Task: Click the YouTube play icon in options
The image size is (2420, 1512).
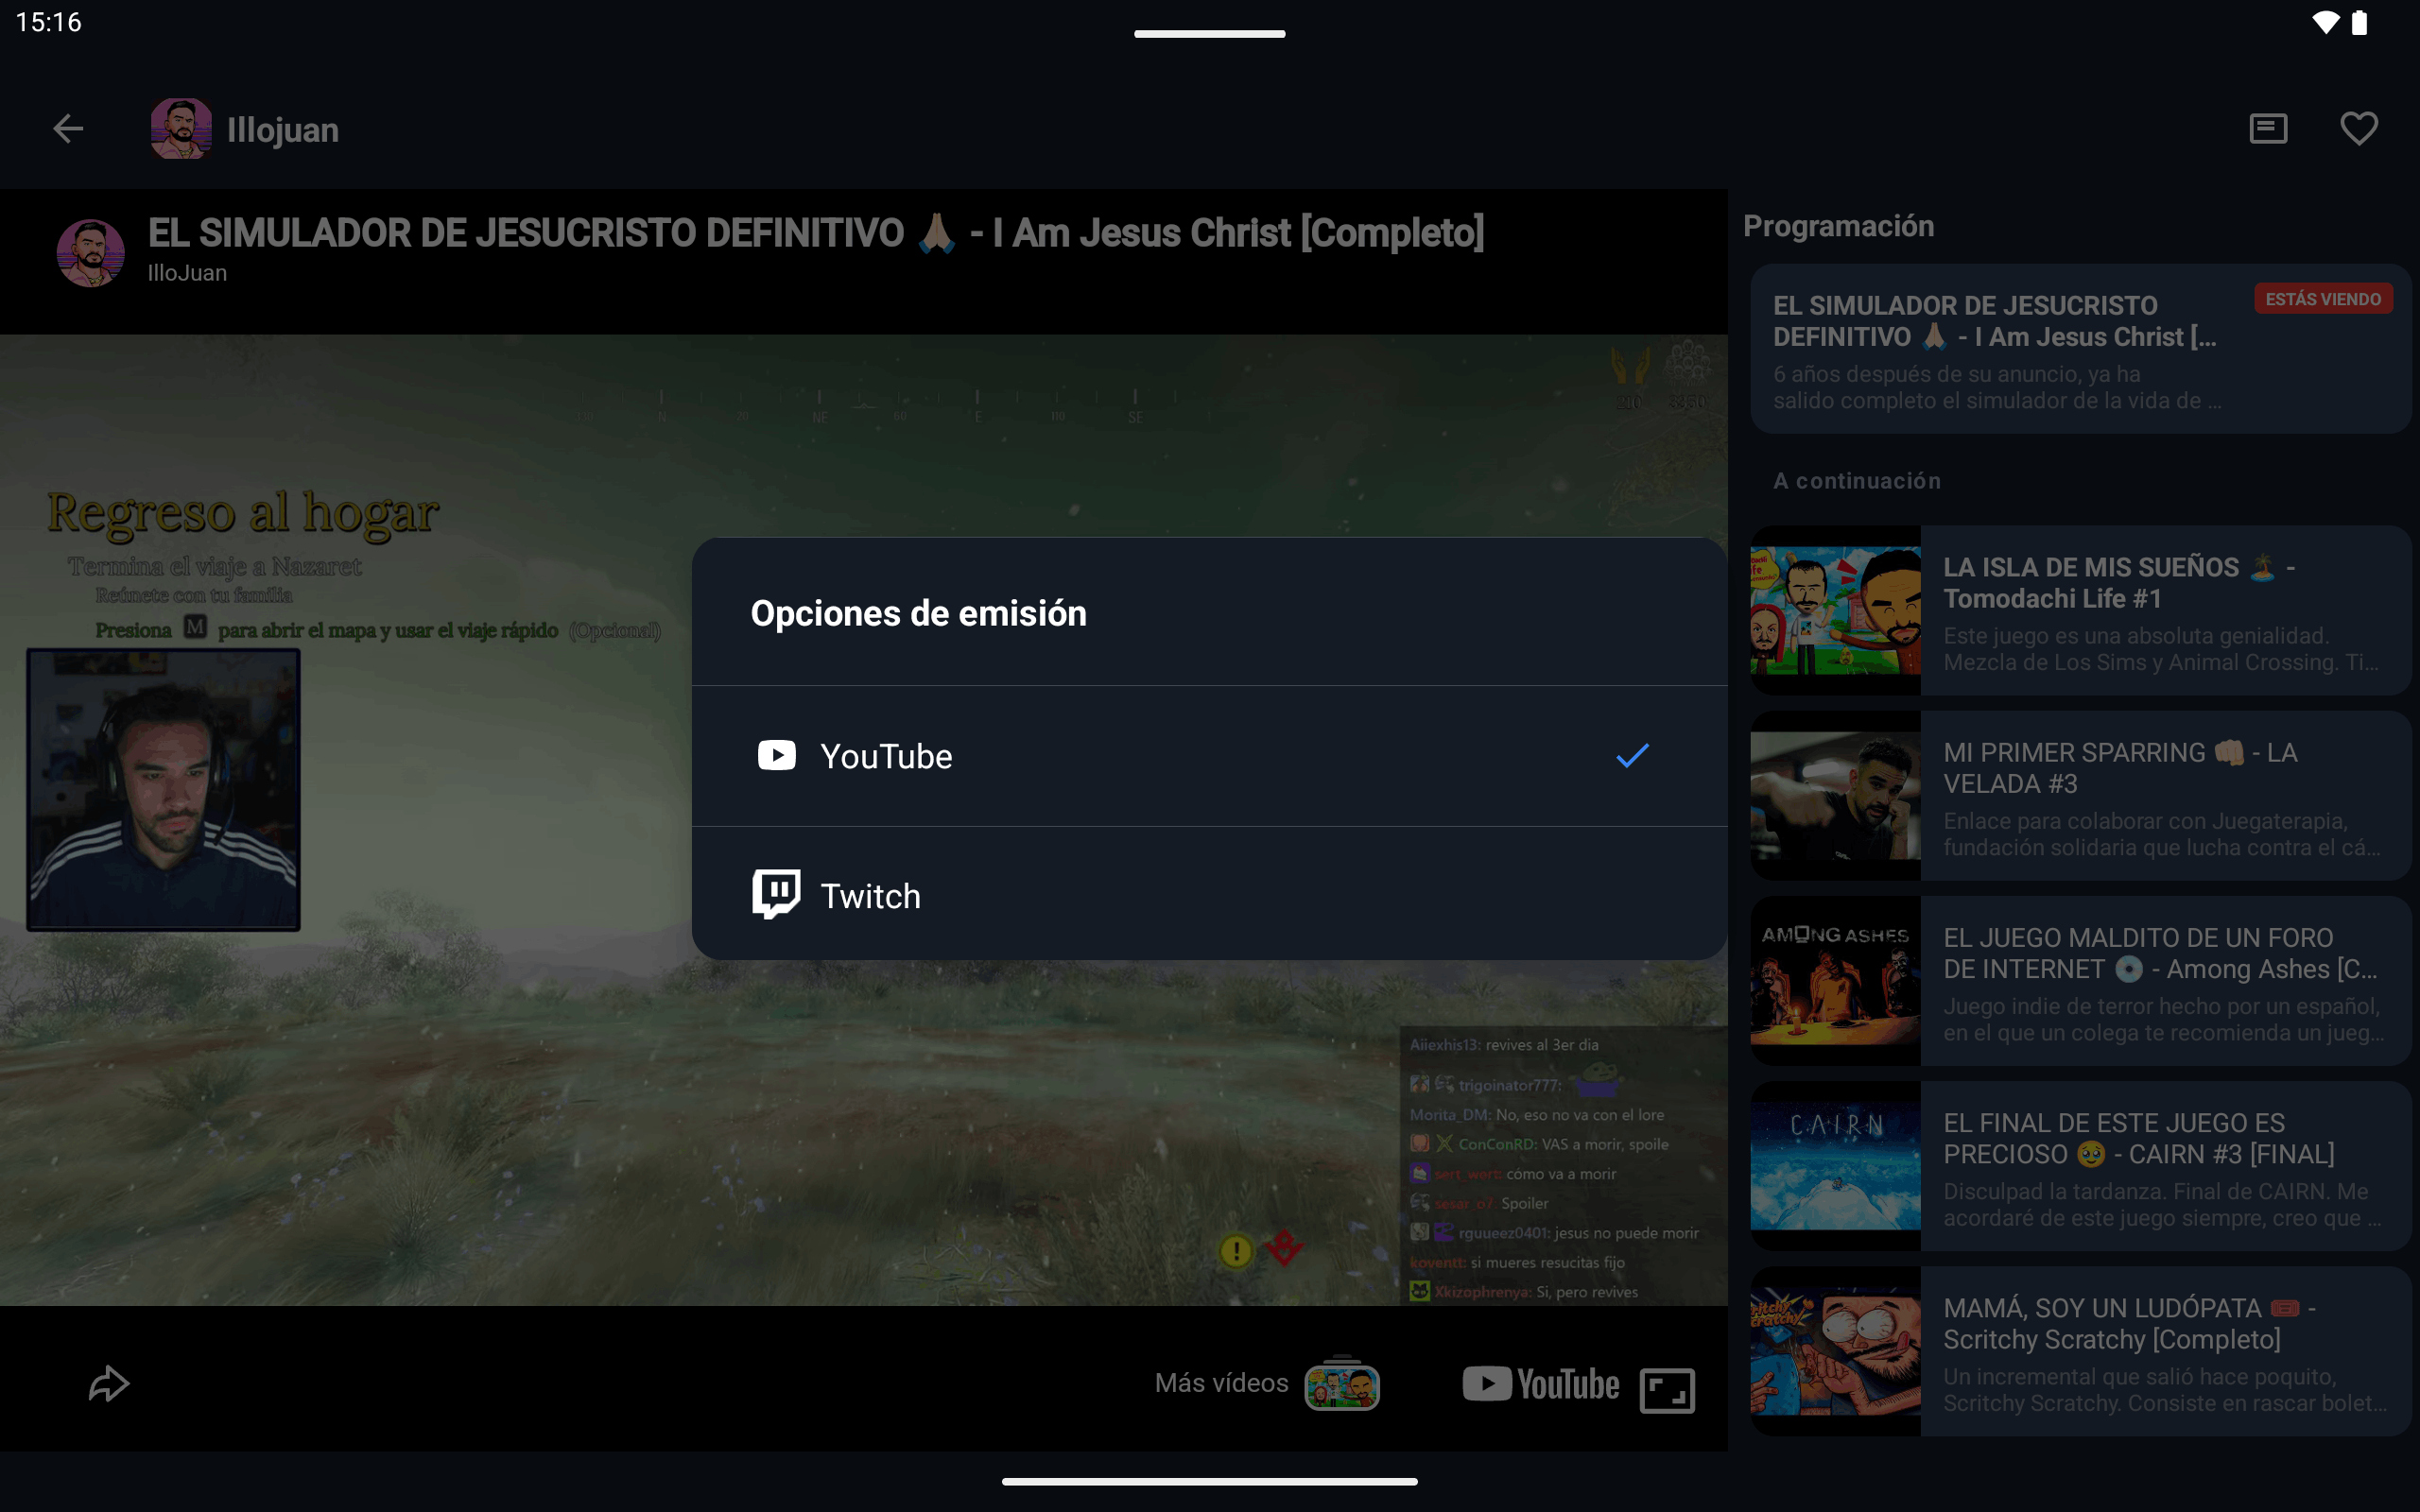Action: click(x=777, y=755)
